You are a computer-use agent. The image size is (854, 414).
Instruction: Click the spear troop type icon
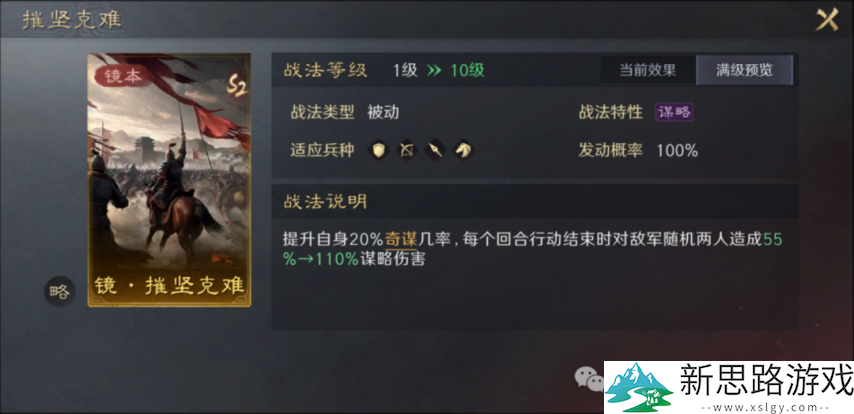click(x=435, y=149)
